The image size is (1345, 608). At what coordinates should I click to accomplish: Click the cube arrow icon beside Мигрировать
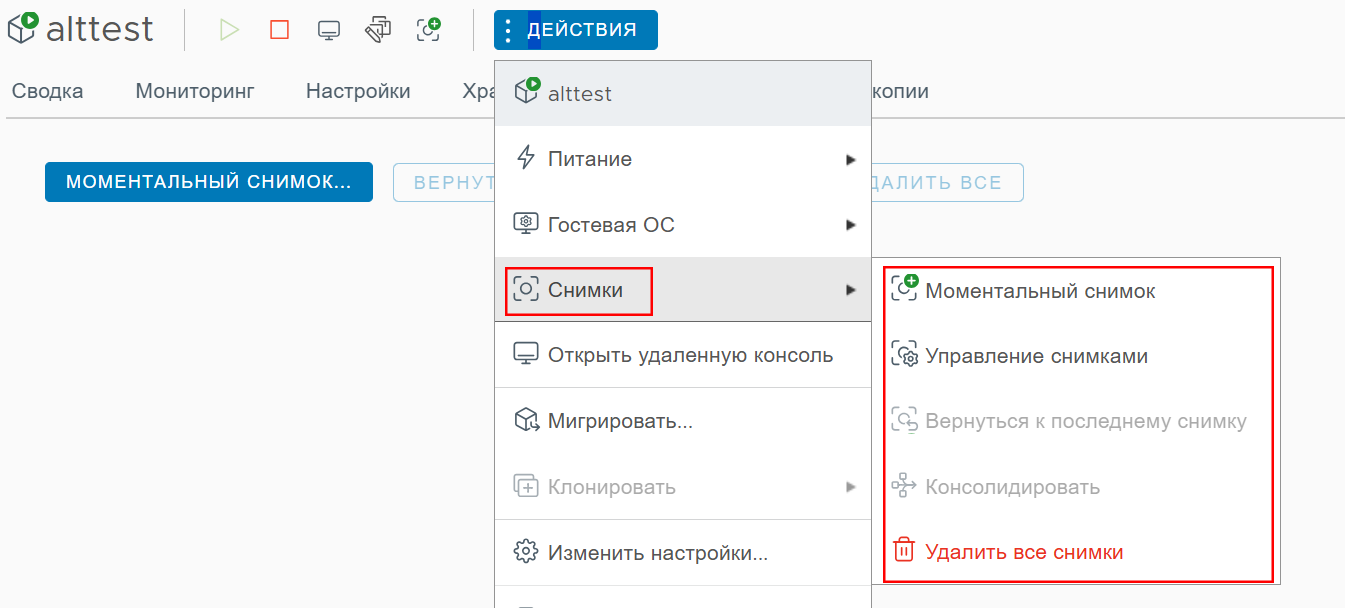(526, 420)
